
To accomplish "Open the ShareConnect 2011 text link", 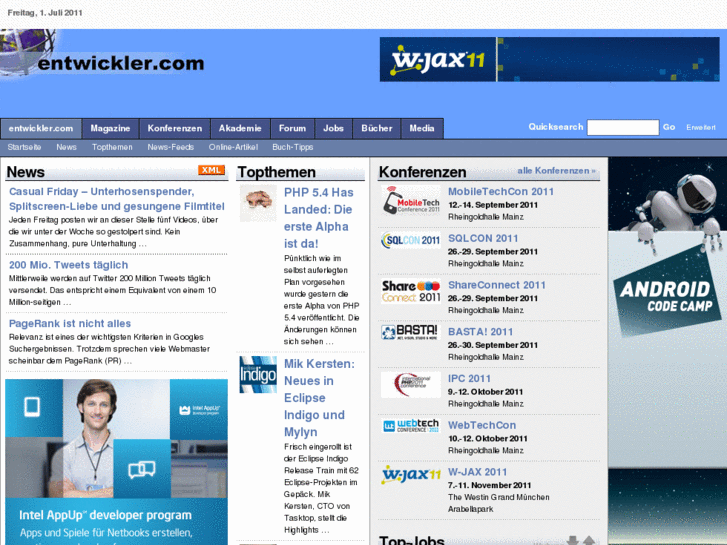I will (x=497, y=285).
